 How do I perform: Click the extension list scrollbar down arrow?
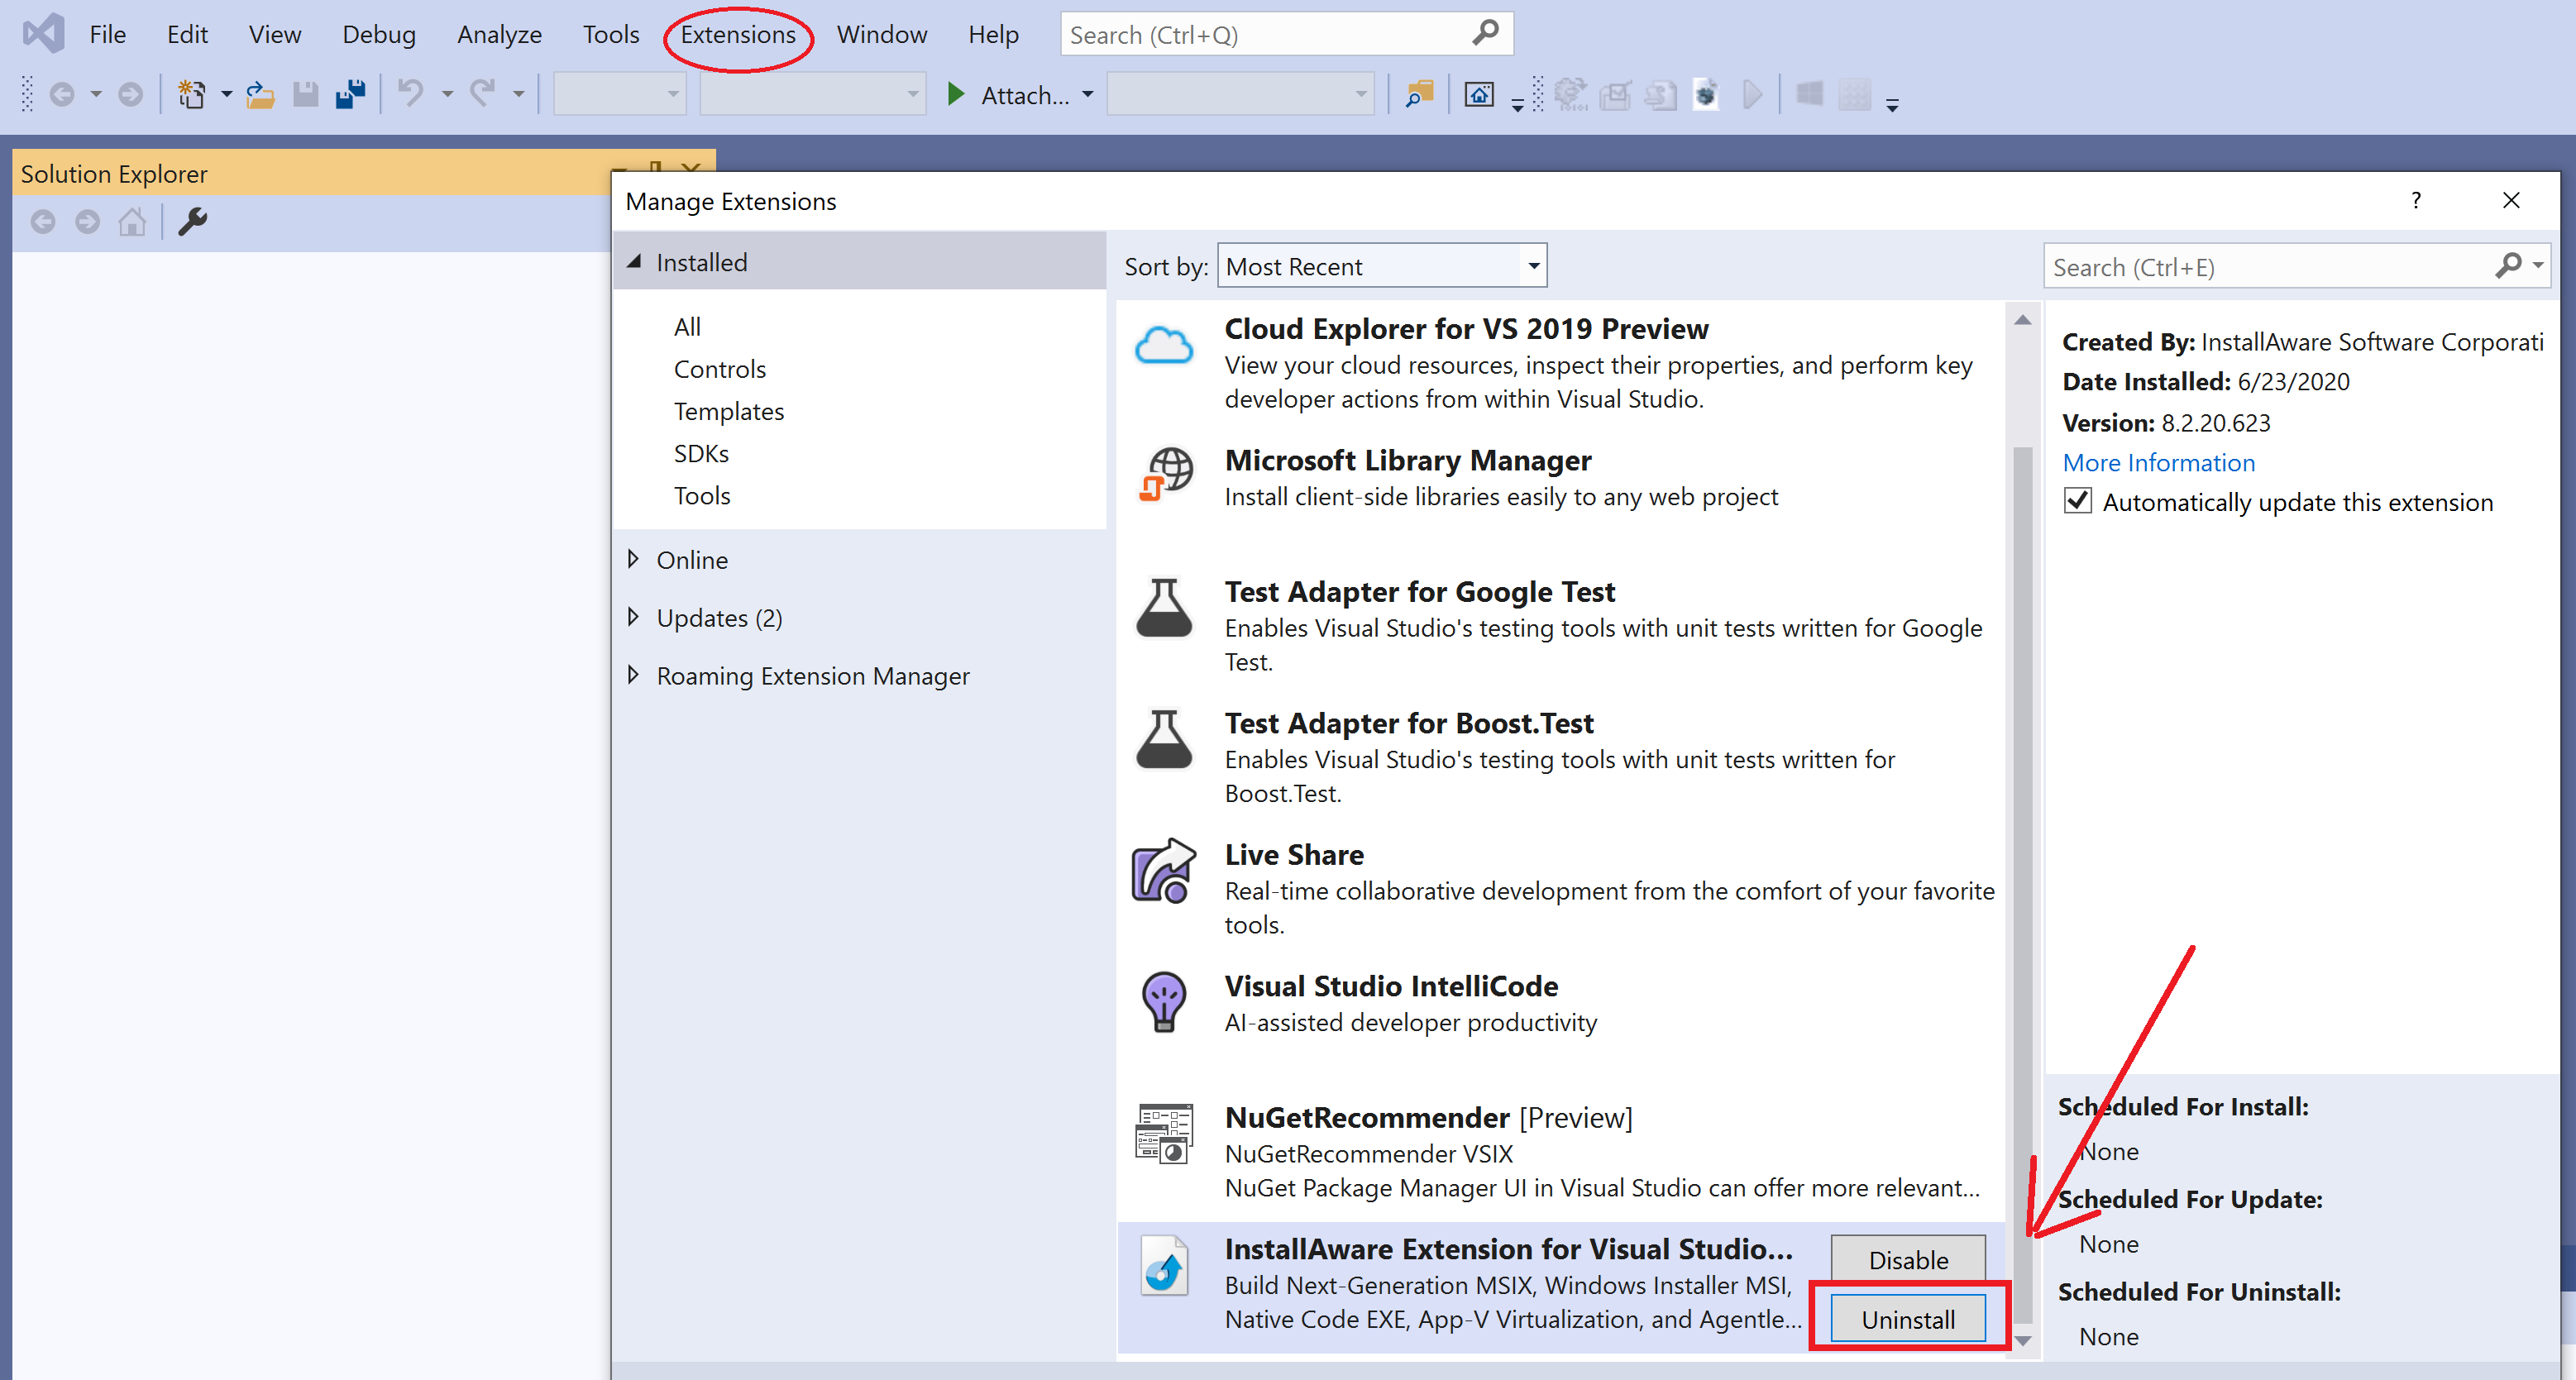[2023, 1340]
